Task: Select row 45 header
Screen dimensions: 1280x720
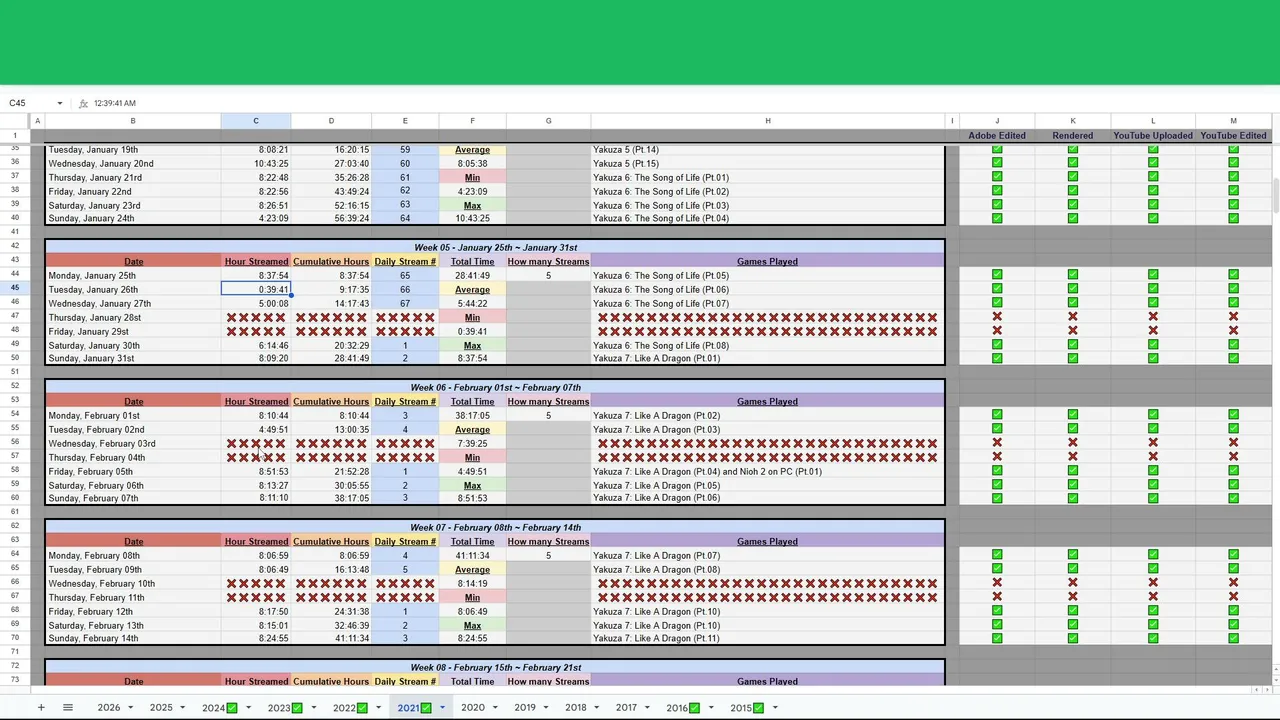Action: coord(15,289)
